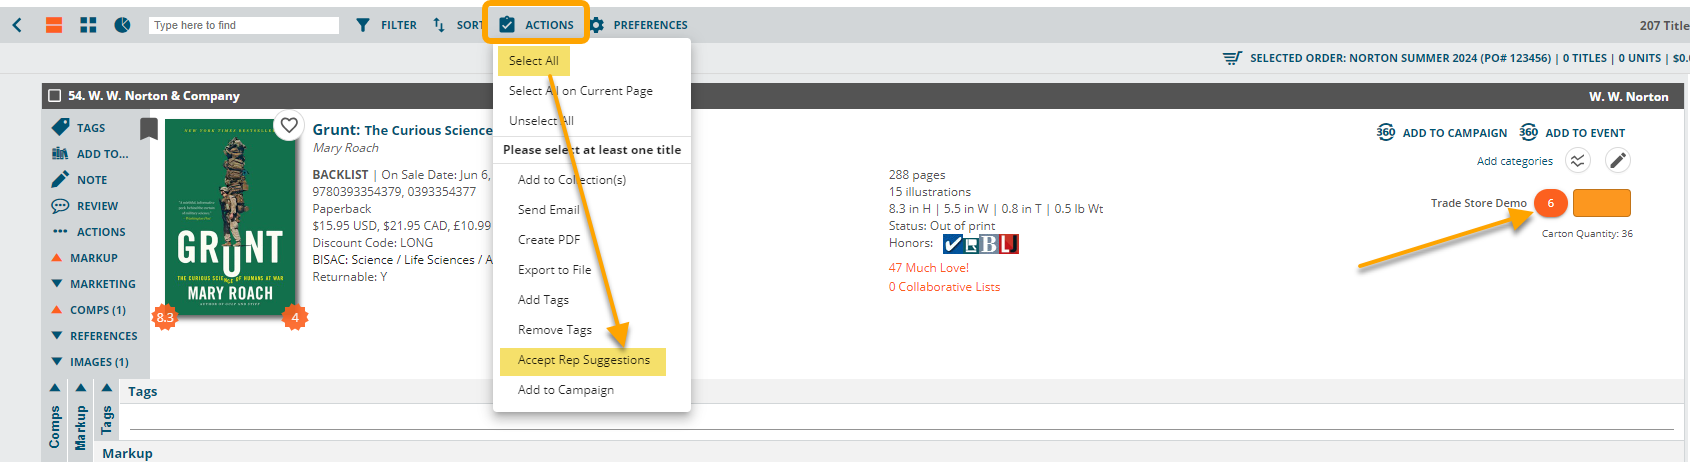Click the Honors badges icons

(x=981, y=244)
